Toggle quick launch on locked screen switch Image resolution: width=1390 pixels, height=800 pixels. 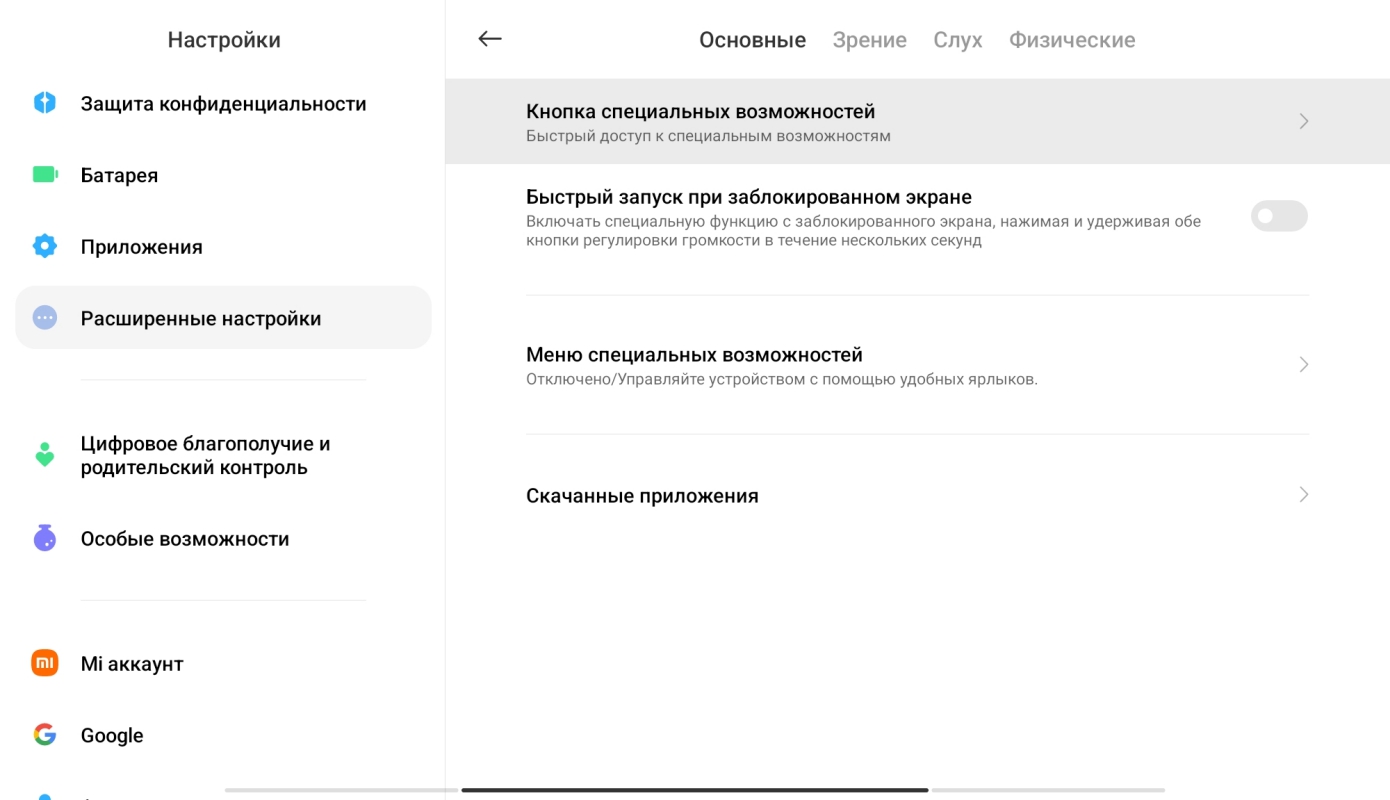point(1278,216)
